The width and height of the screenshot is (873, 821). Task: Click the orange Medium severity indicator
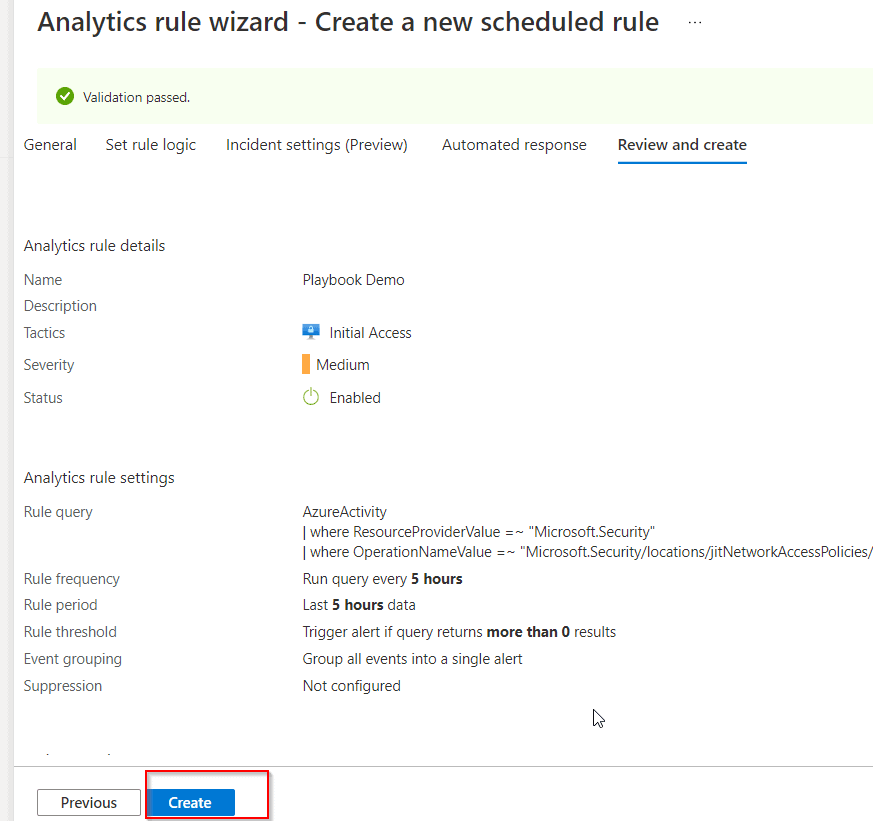point(306,365)
